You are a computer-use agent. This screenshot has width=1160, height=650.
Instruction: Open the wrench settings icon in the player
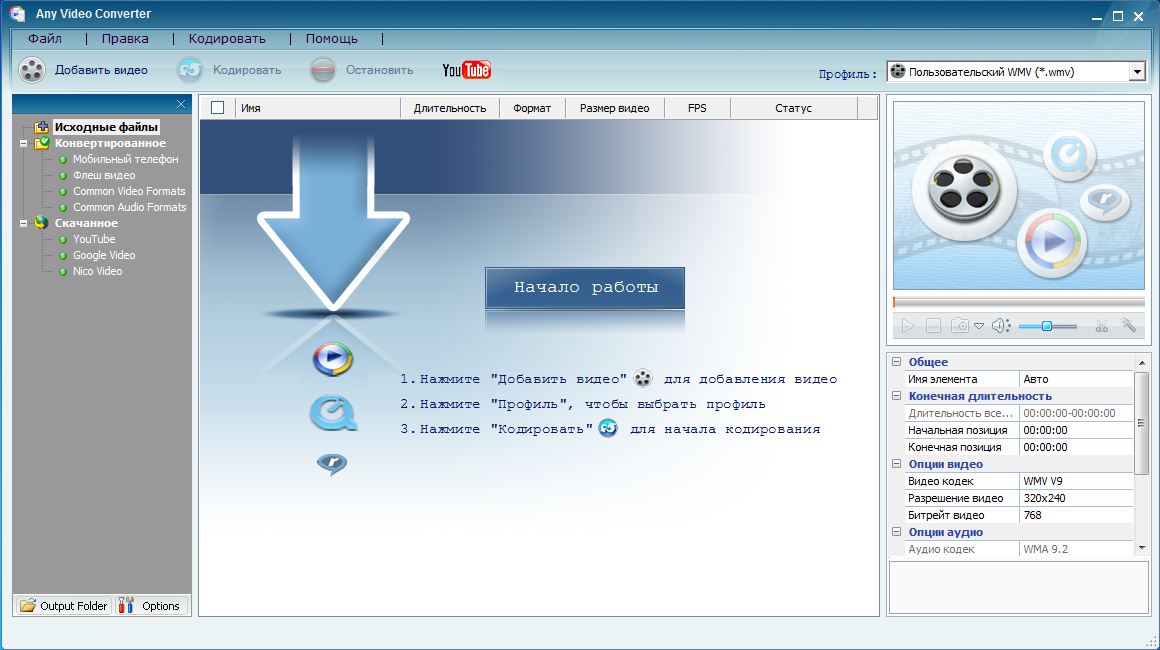point(1129,326)
